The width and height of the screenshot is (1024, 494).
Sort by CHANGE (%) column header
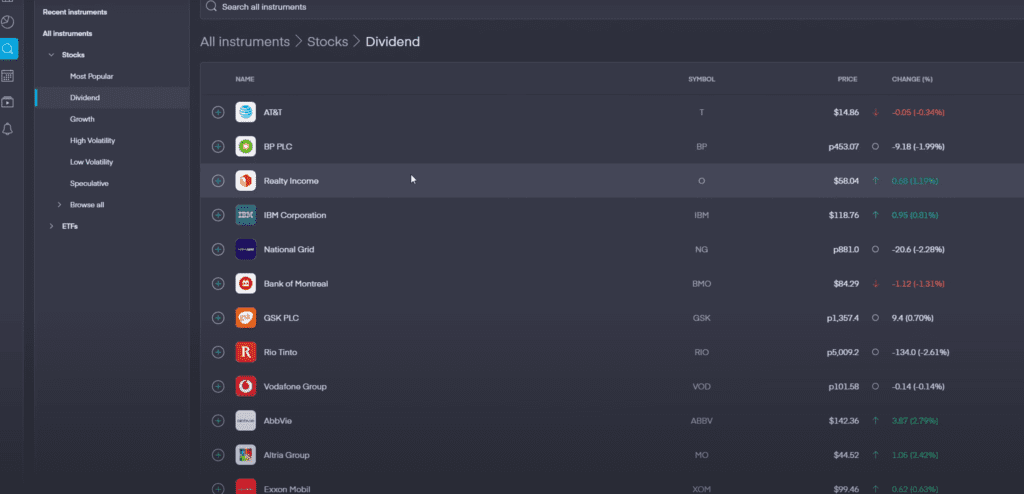(x=912, y=79)
